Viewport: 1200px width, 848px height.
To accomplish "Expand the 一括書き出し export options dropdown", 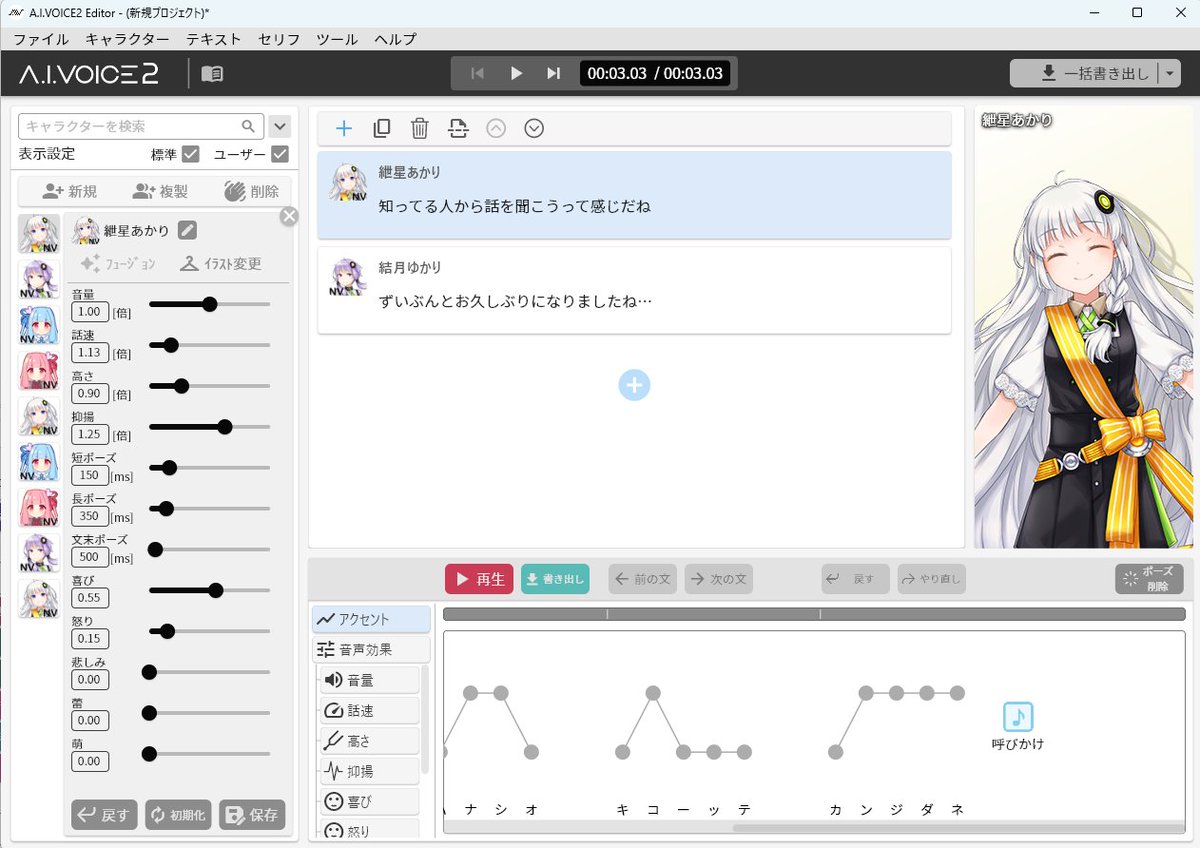I will 1171,72.
